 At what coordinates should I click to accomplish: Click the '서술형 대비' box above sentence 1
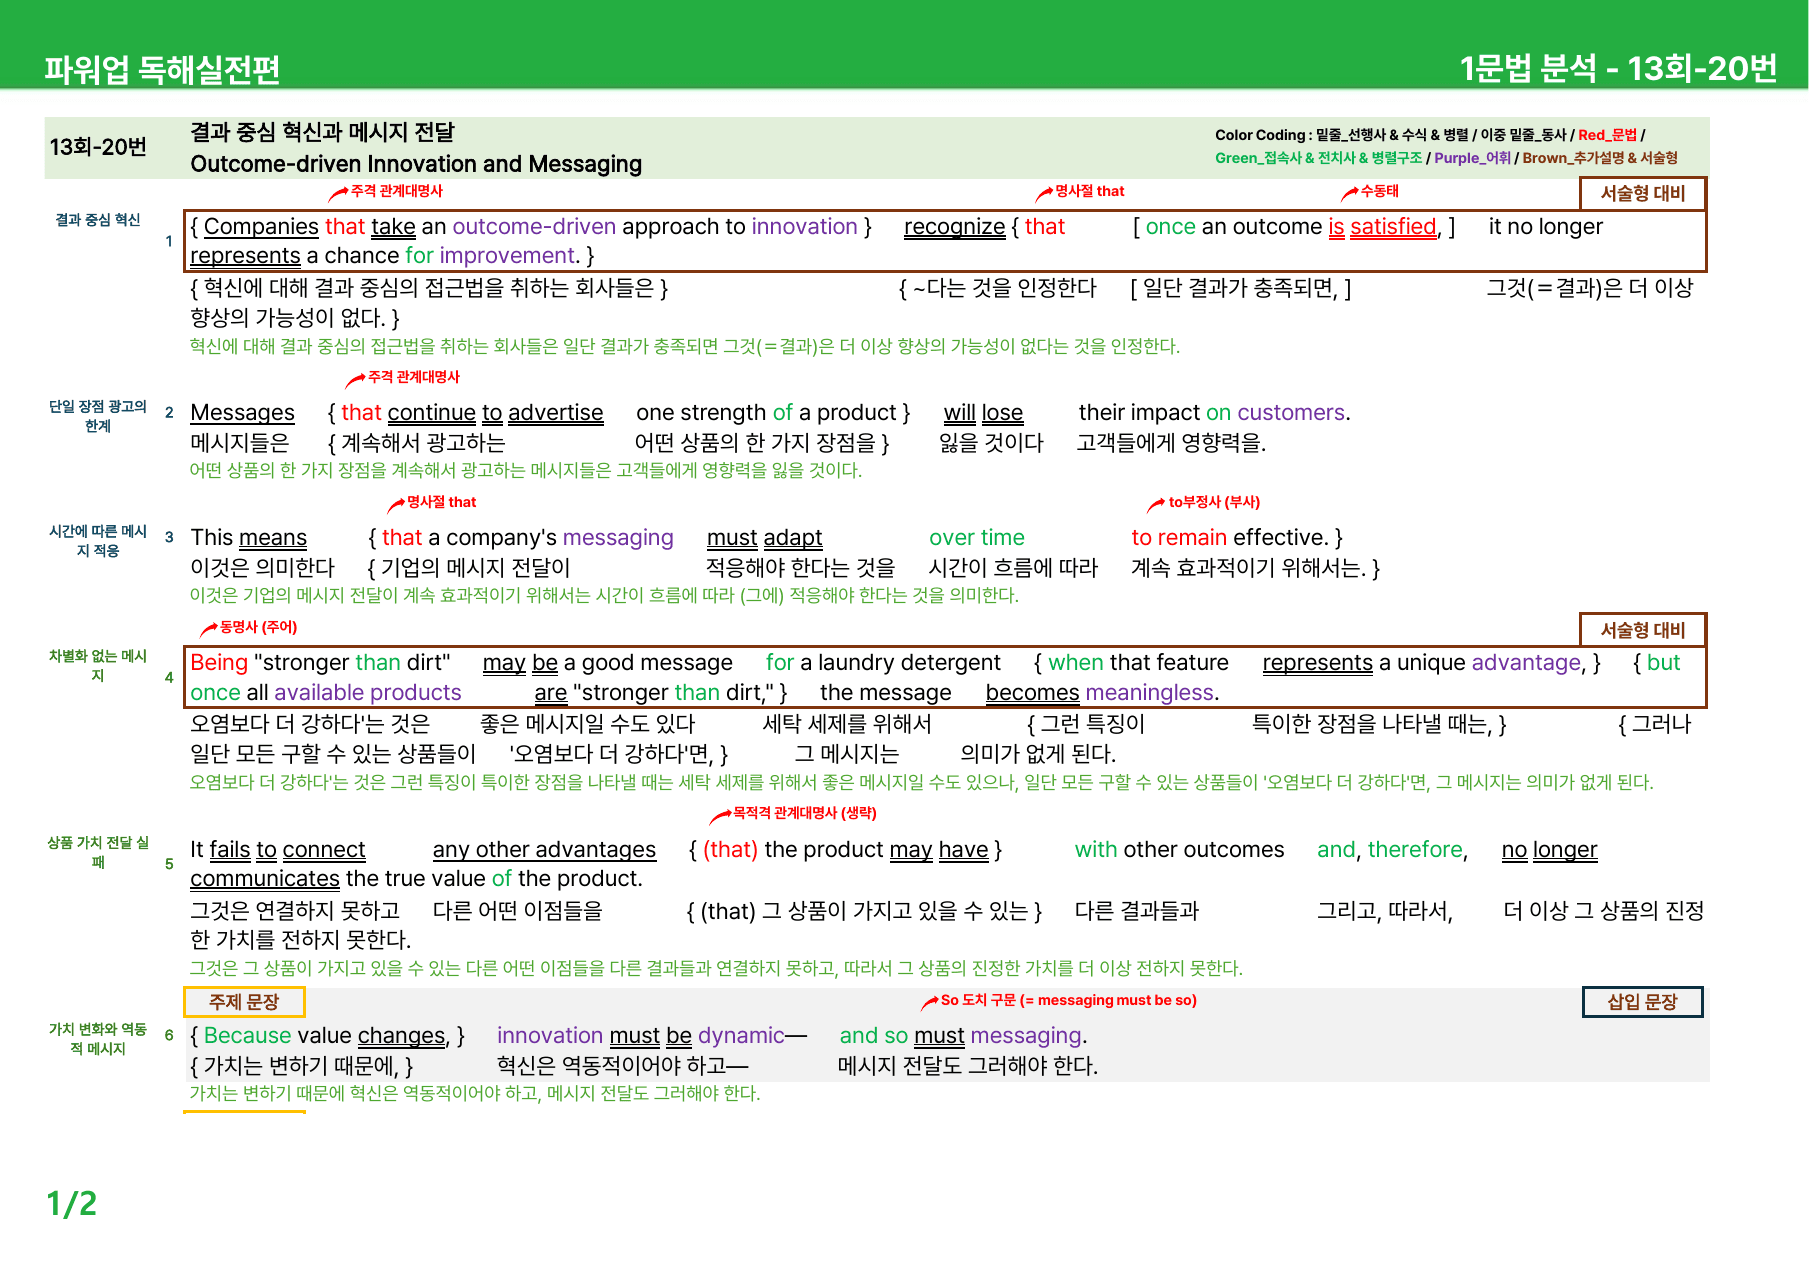1643,193
